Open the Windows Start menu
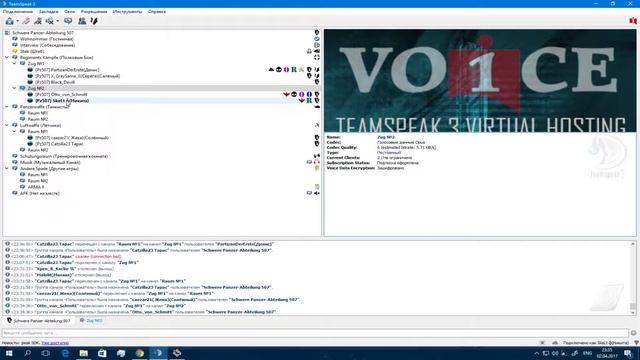Screen dimensions: 640x360 click(9, 353)
